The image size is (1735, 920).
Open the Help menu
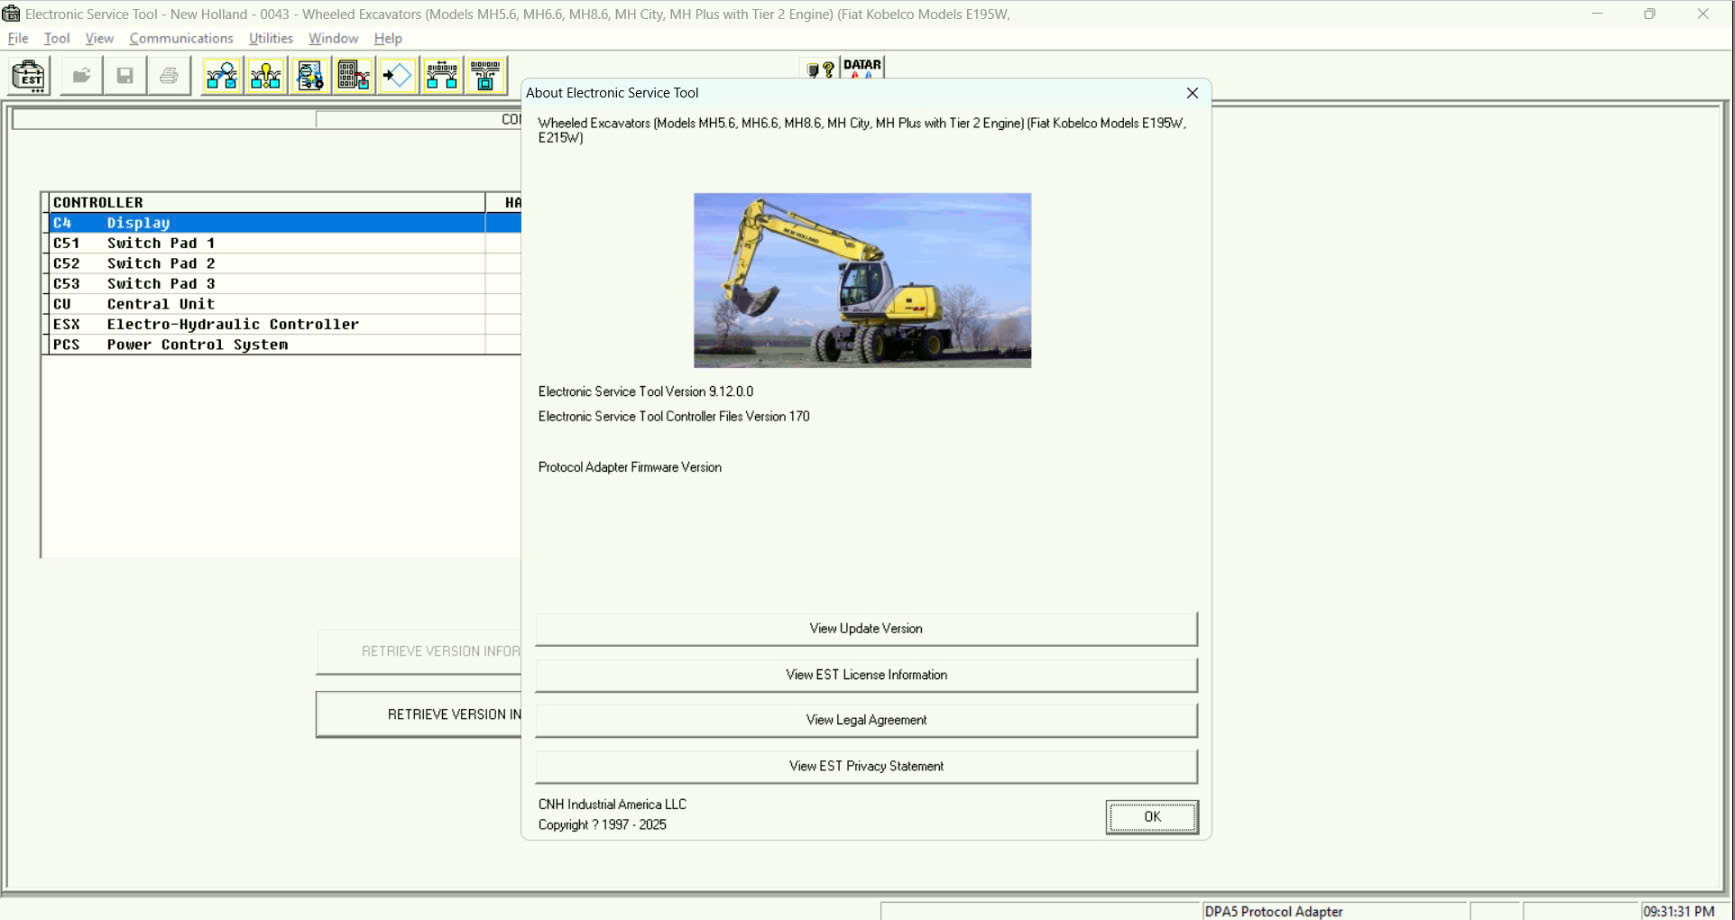point(388,38)
